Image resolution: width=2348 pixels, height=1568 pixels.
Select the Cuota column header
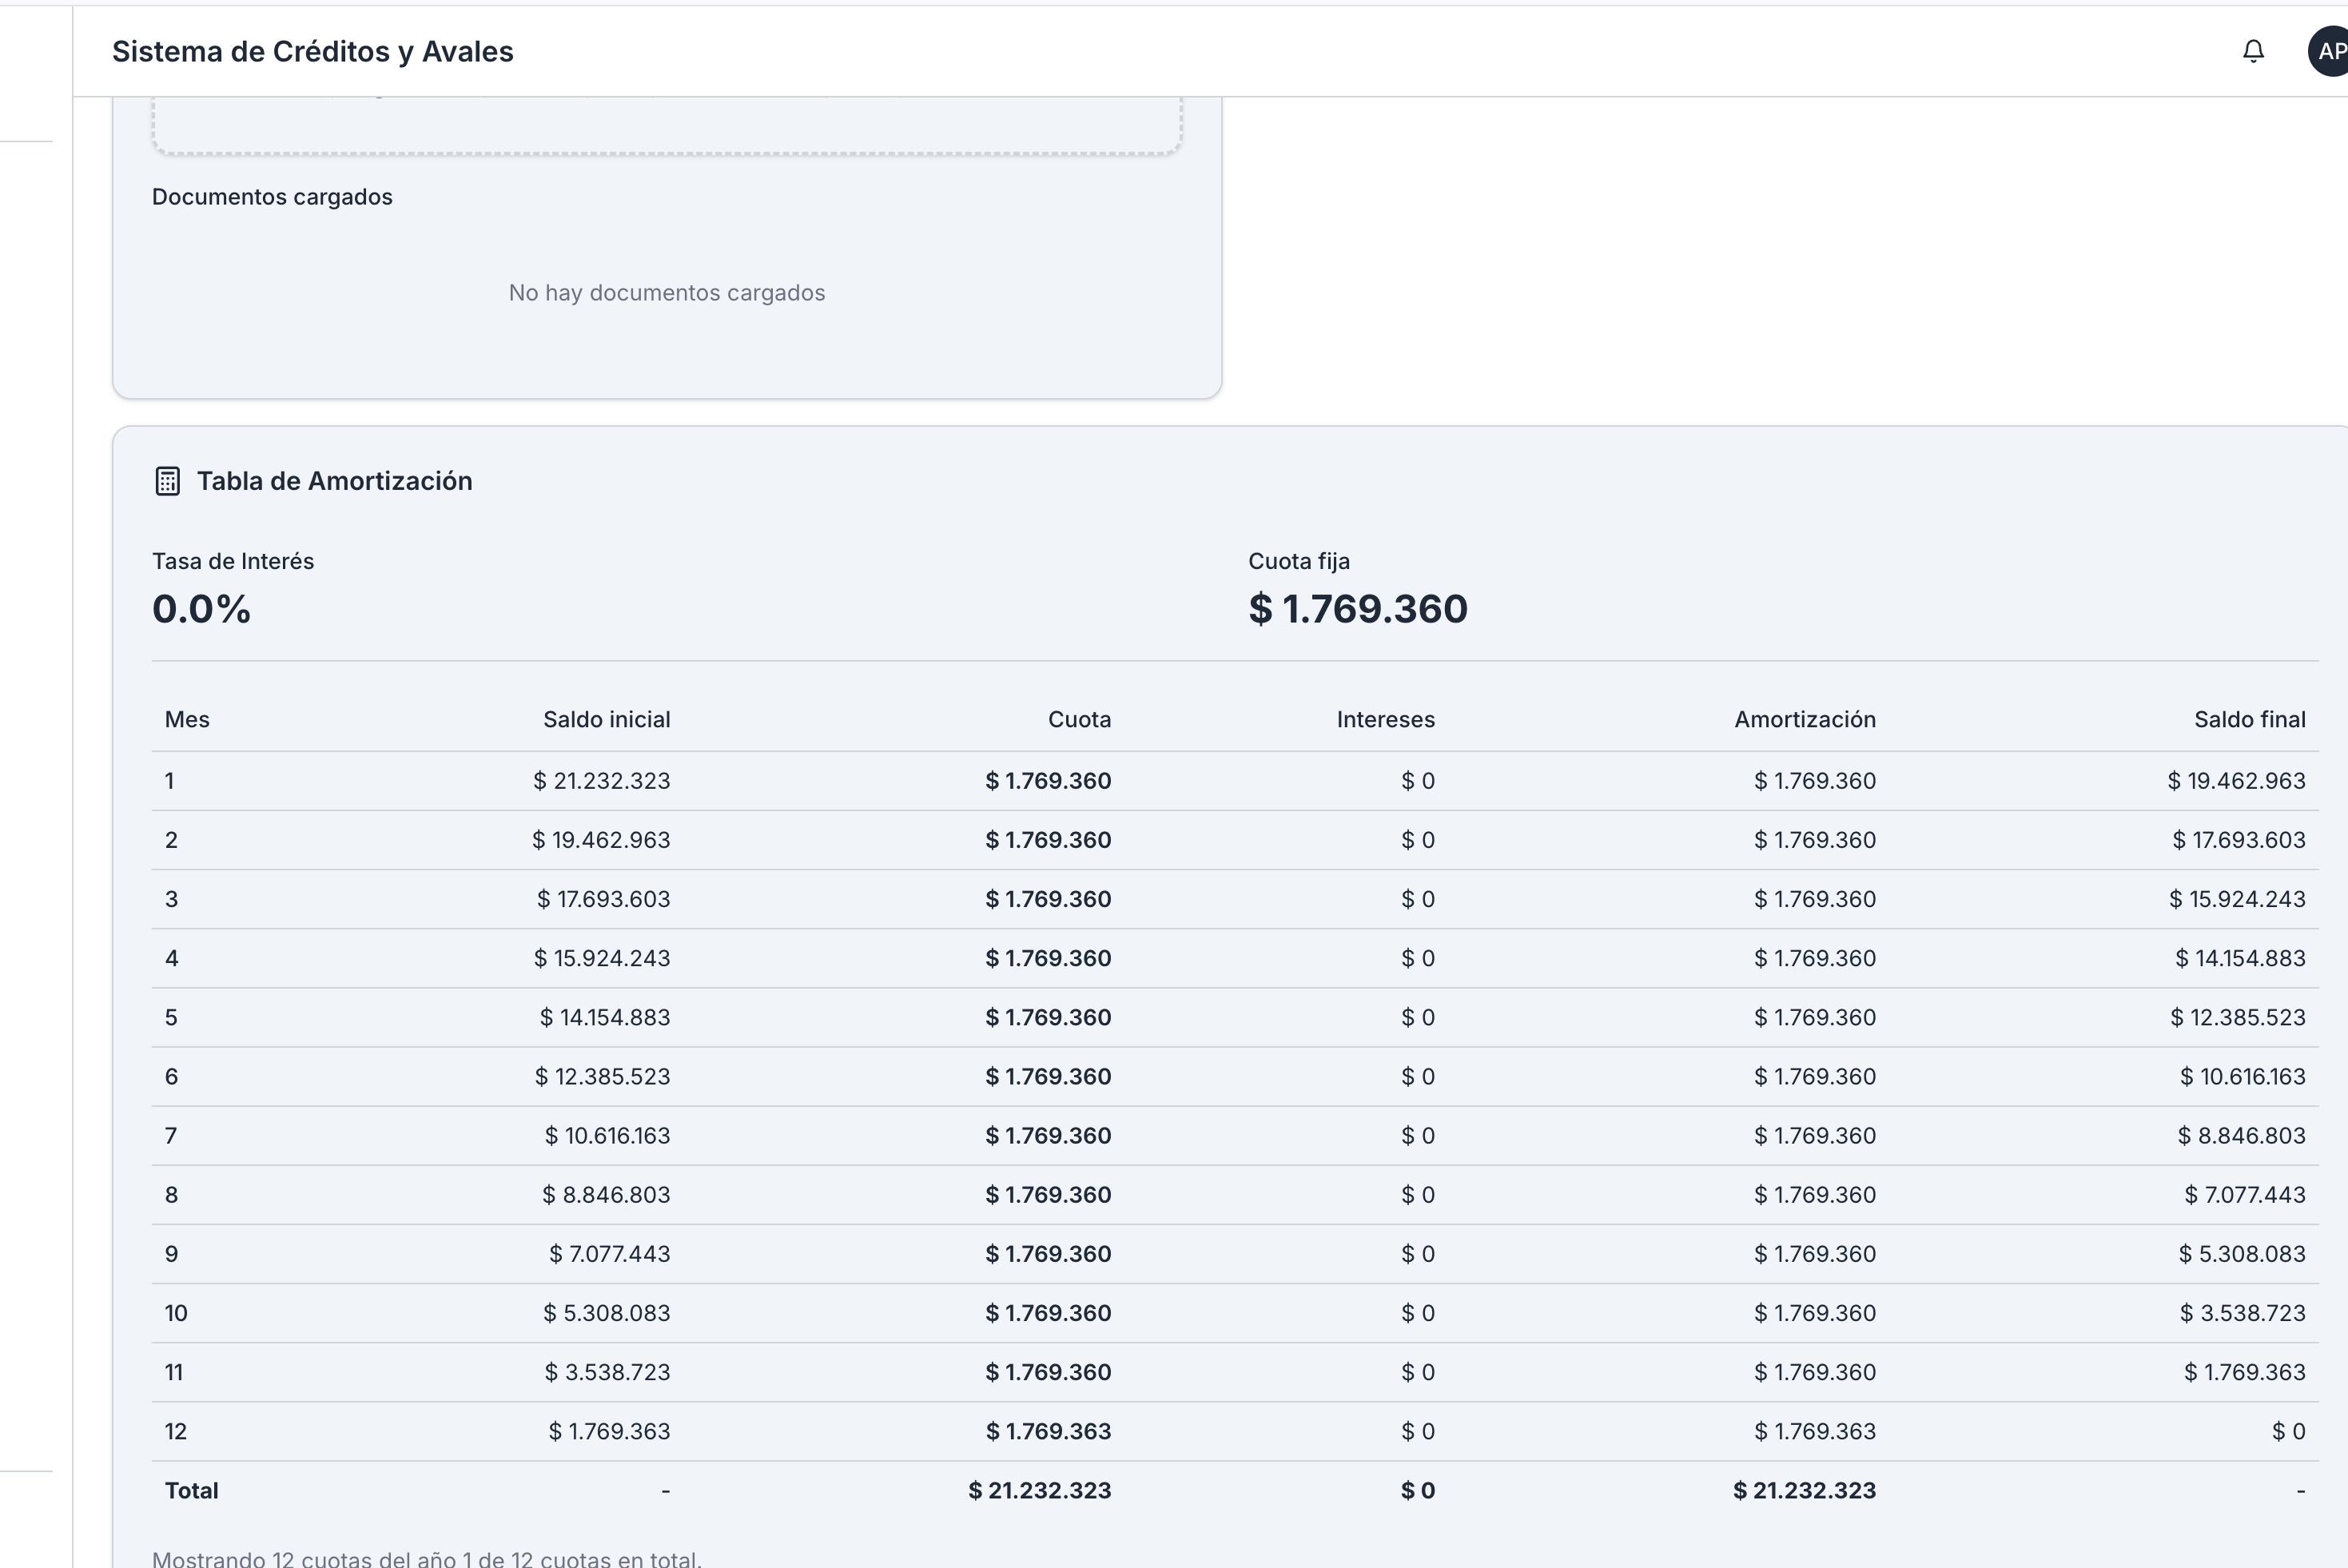(x=1079, y=719)
